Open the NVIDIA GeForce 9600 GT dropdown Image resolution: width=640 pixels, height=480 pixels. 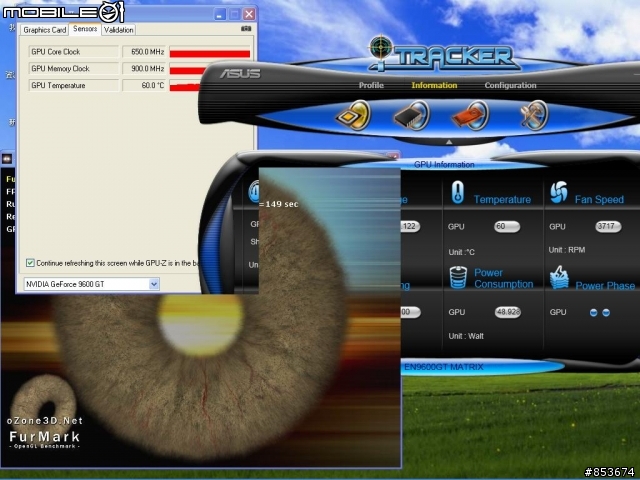click(x=154, y=284)
